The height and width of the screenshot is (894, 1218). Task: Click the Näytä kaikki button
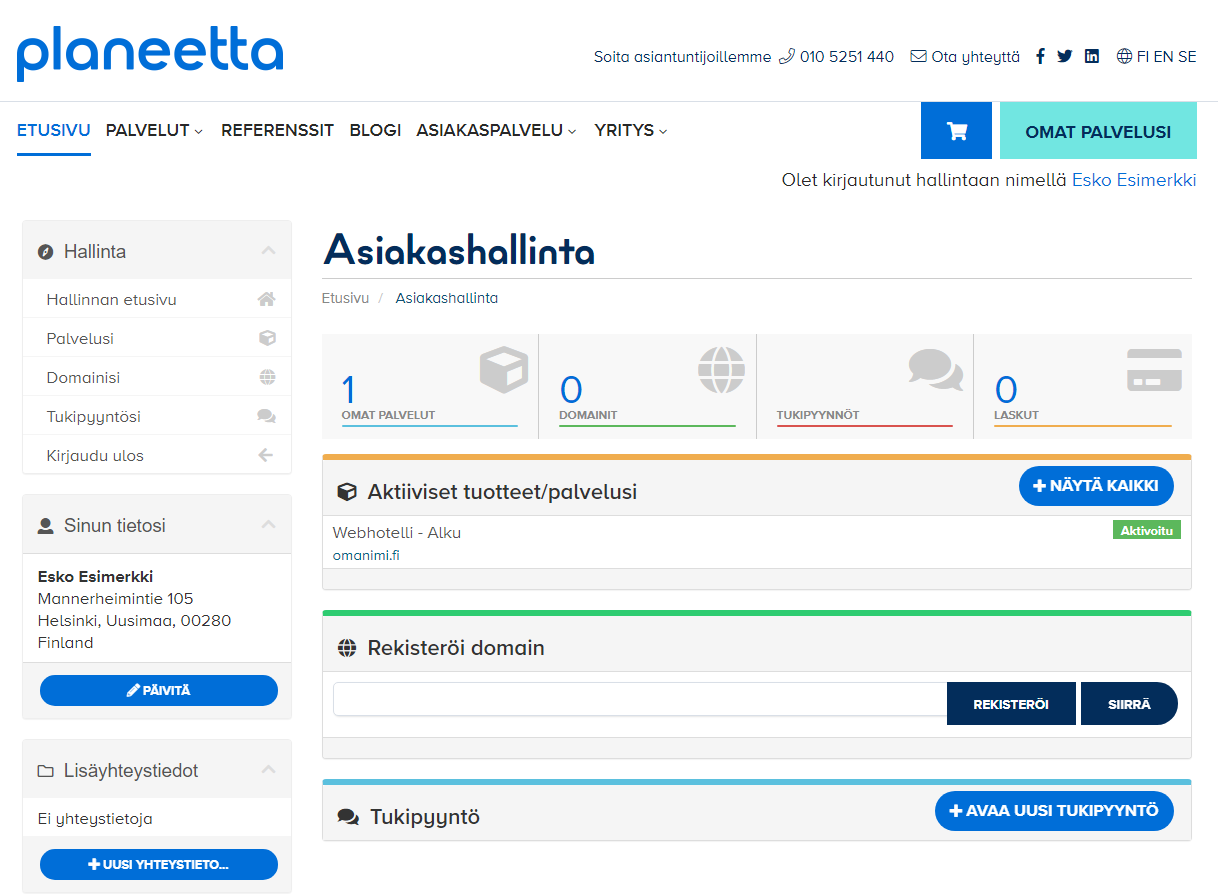tap(1096, 486)
